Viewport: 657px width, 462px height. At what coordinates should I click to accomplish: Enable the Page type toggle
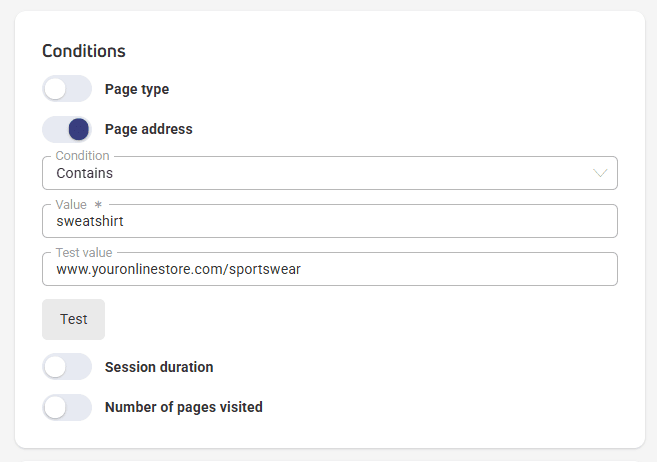coord(67,88)
